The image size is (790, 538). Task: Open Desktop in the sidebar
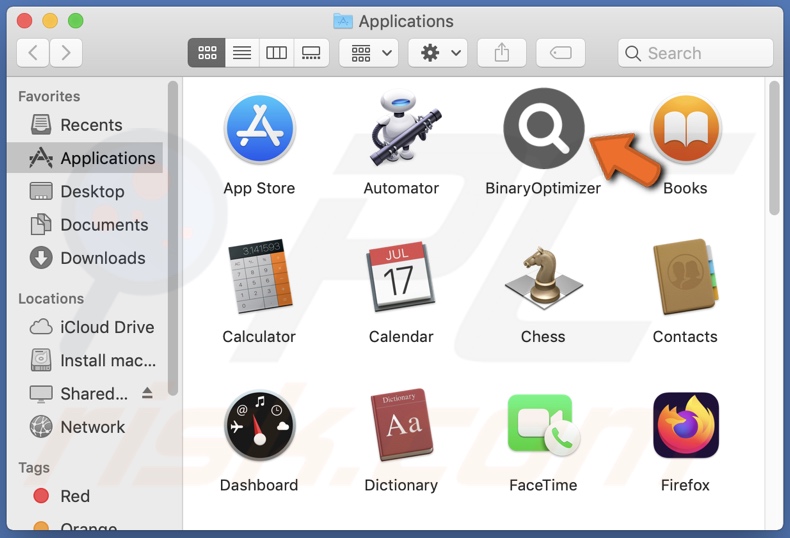pos(86,191)
